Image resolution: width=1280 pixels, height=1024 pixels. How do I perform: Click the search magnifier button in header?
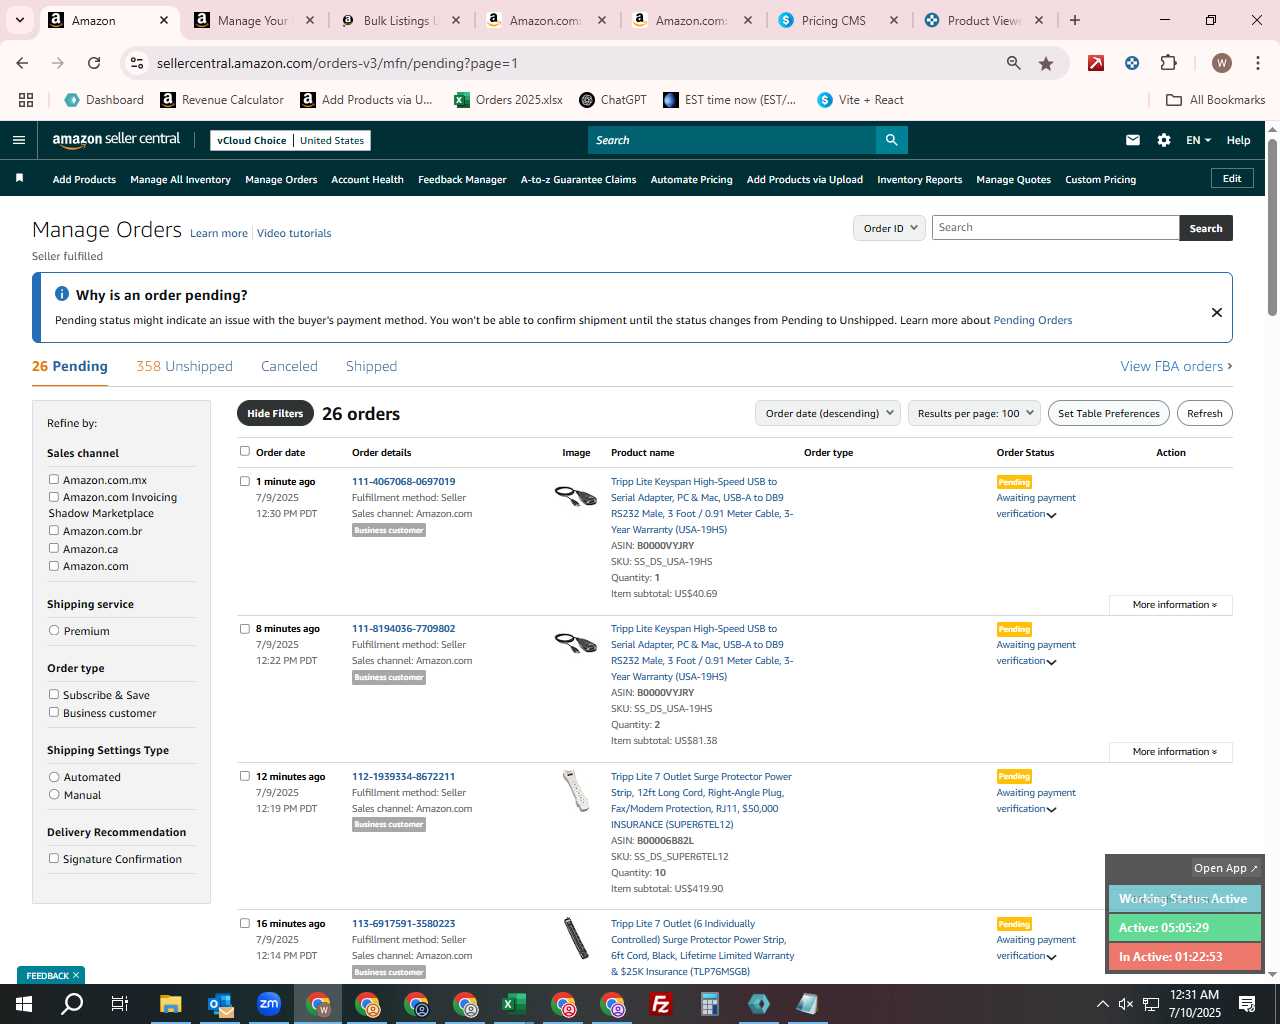[891, 140]
